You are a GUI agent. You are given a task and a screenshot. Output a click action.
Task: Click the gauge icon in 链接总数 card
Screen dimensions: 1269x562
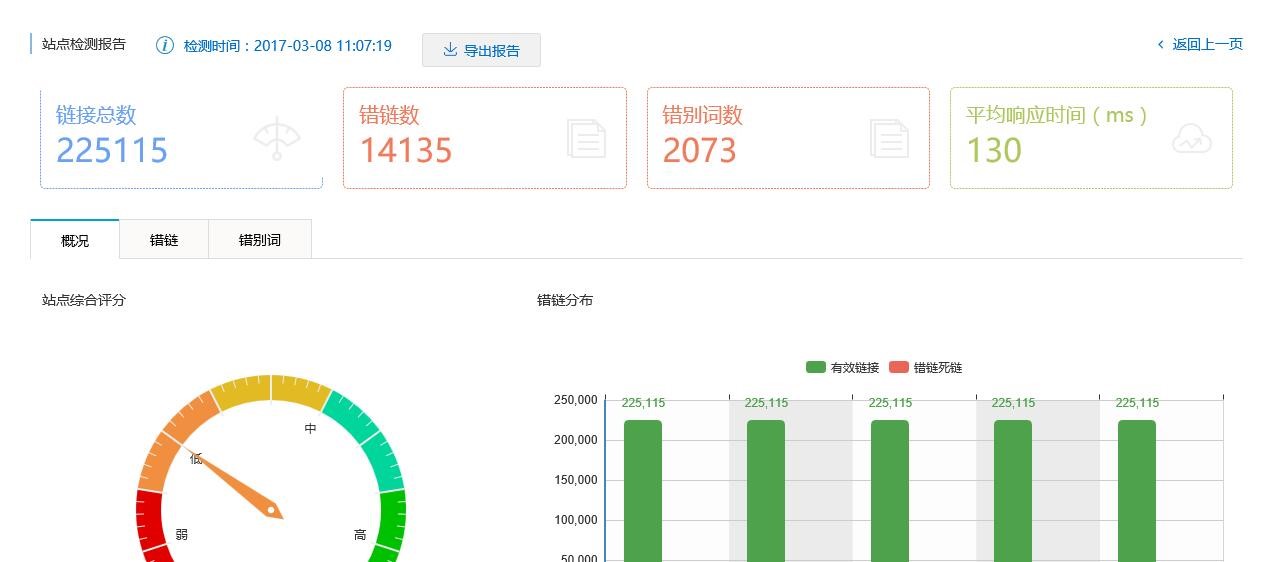pos(277,138)
